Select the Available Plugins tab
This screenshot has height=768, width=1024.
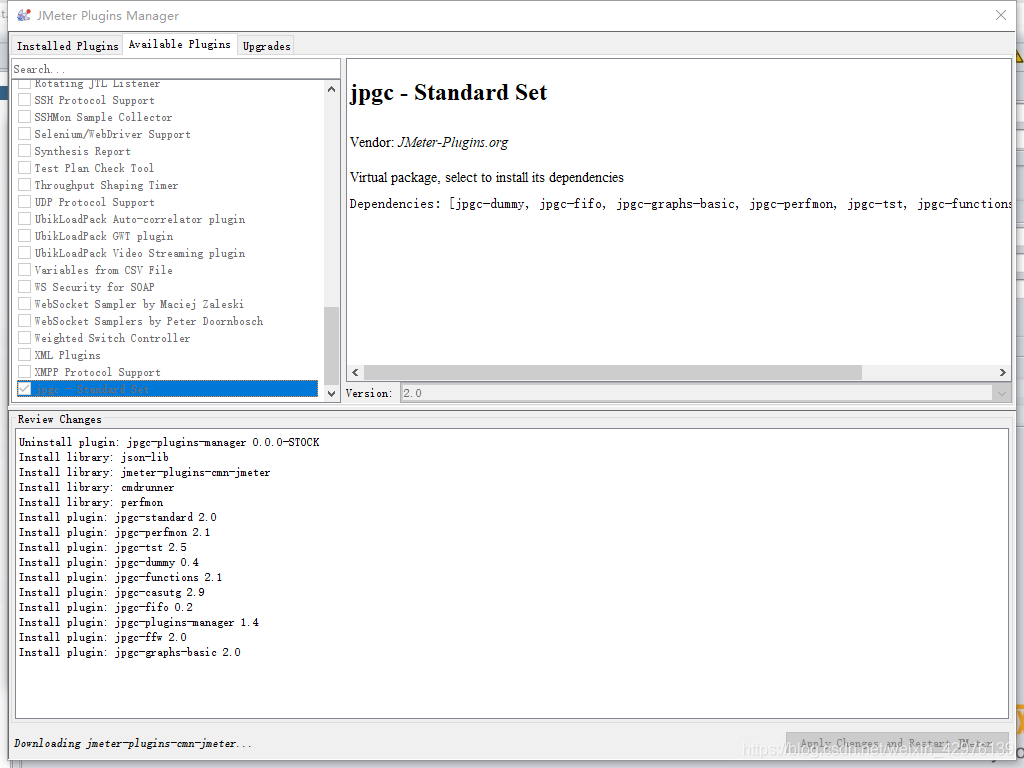point(180,44)
